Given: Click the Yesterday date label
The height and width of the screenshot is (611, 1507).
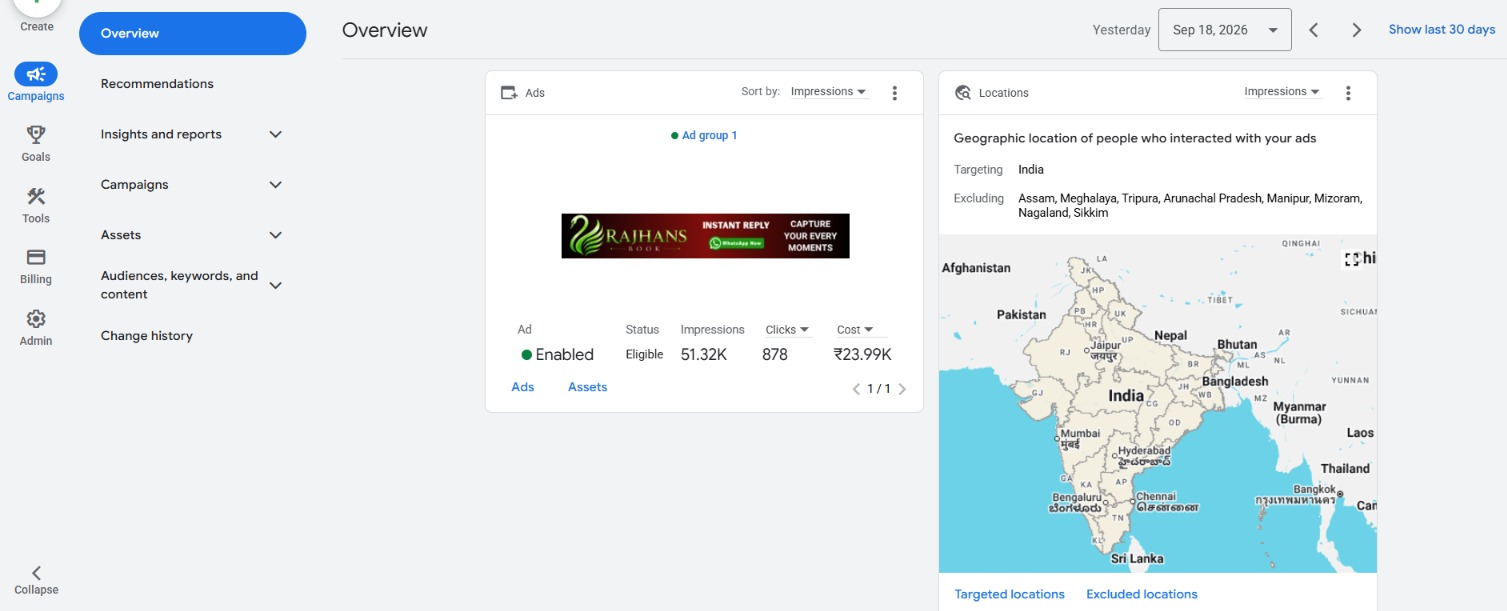Looking at the screenshot, I should (x=1122, y=30).
